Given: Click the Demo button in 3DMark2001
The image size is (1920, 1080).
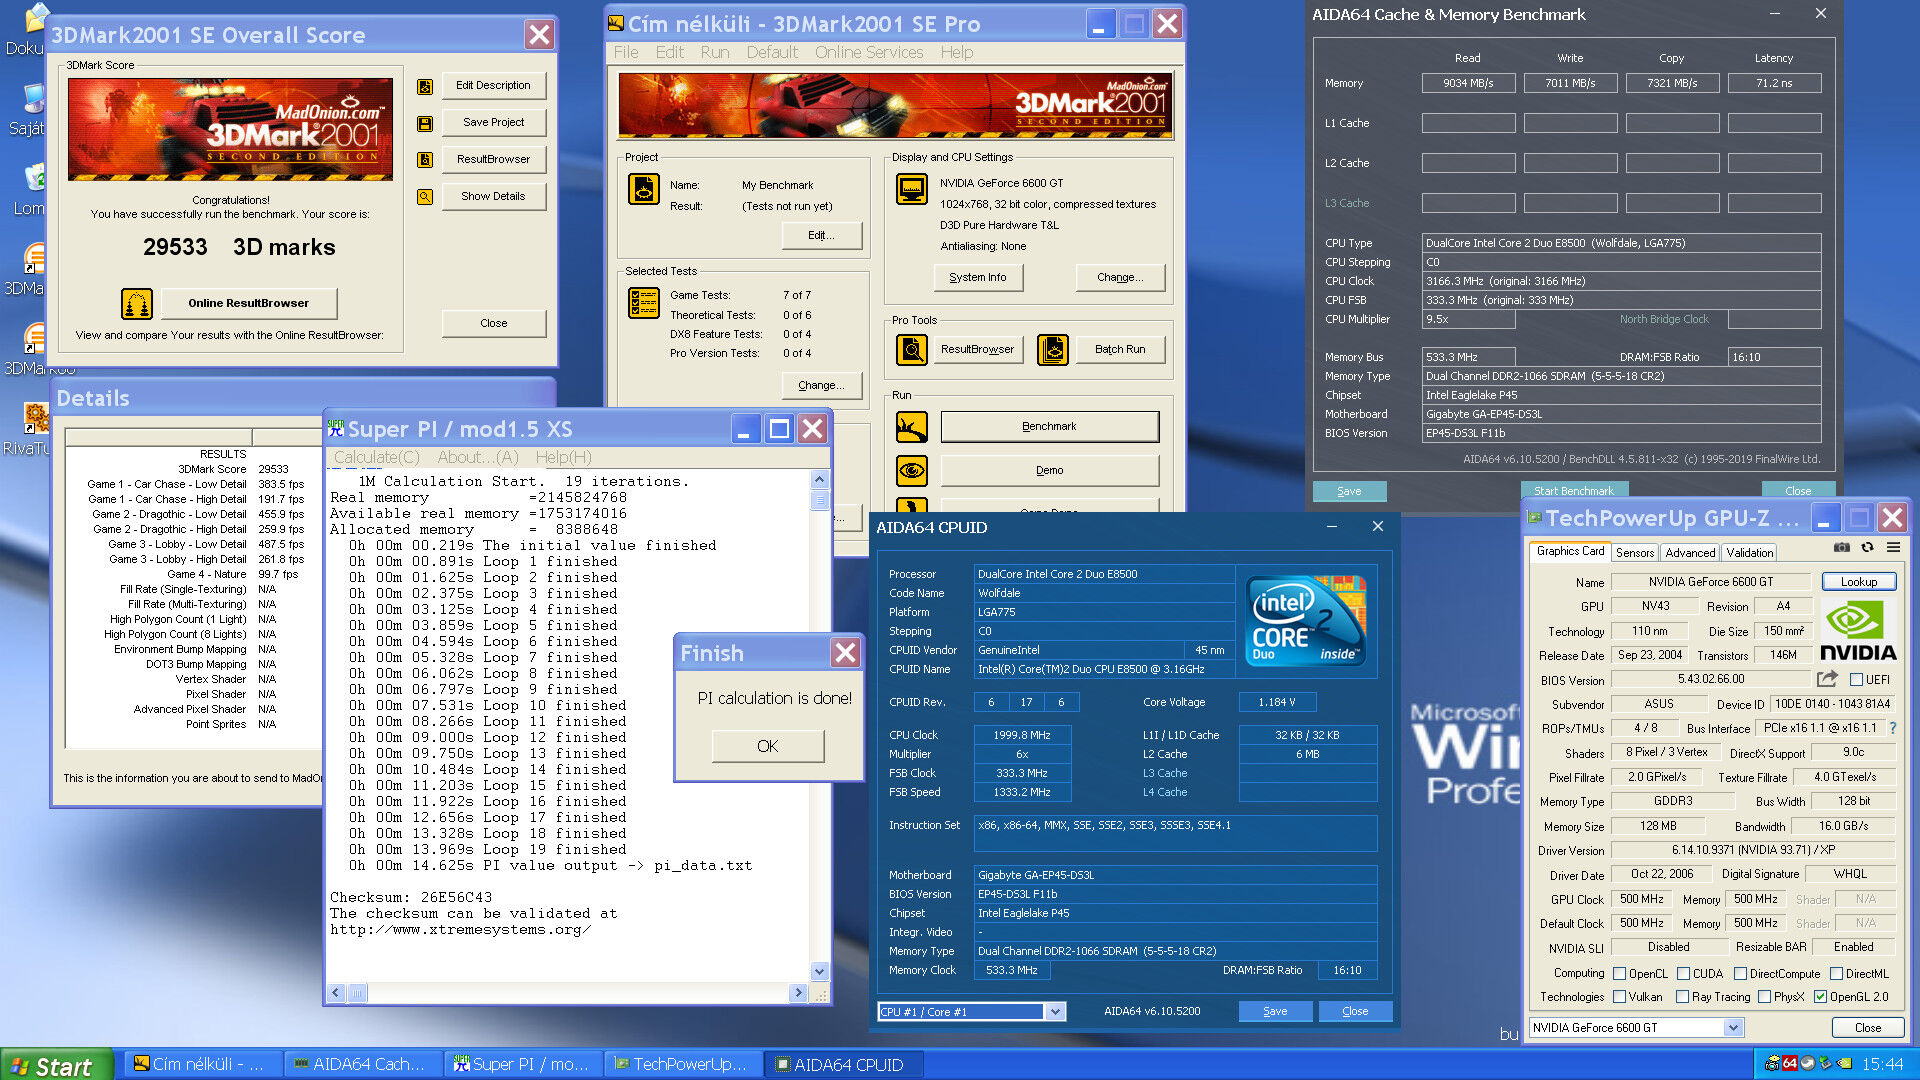Looking at the screenshot, I should click(1049, 470).
